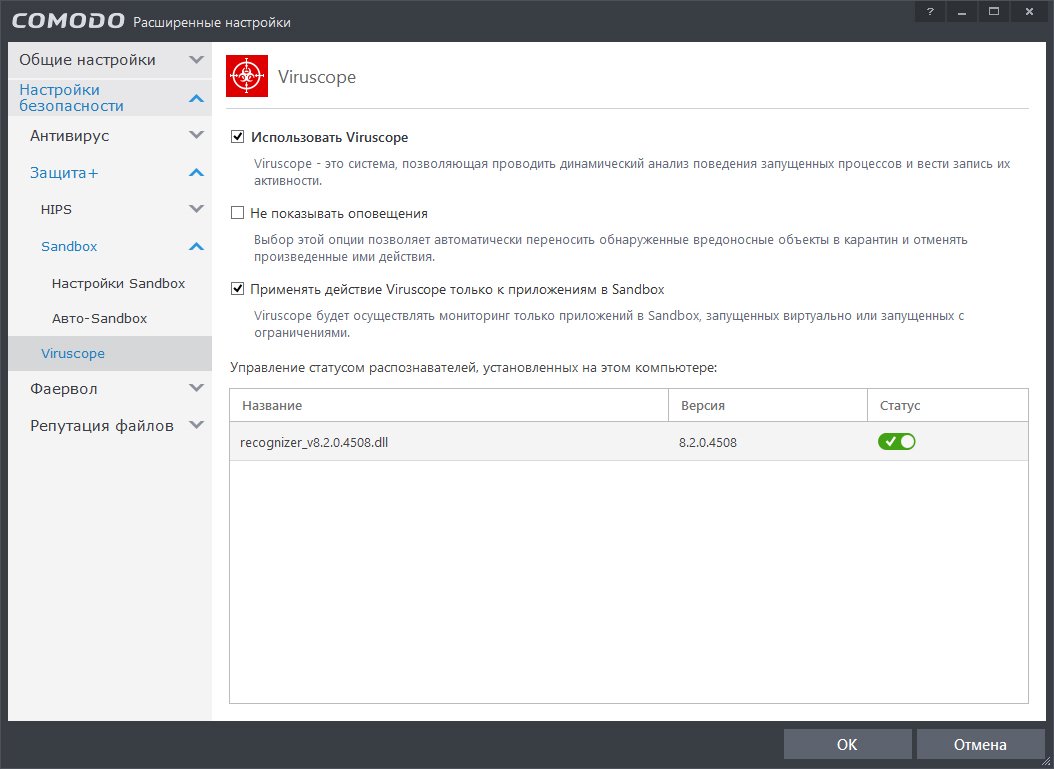Collapse the Защита+ chevron
This screenshot has width=1054, height=769.
tap(196, 173)
